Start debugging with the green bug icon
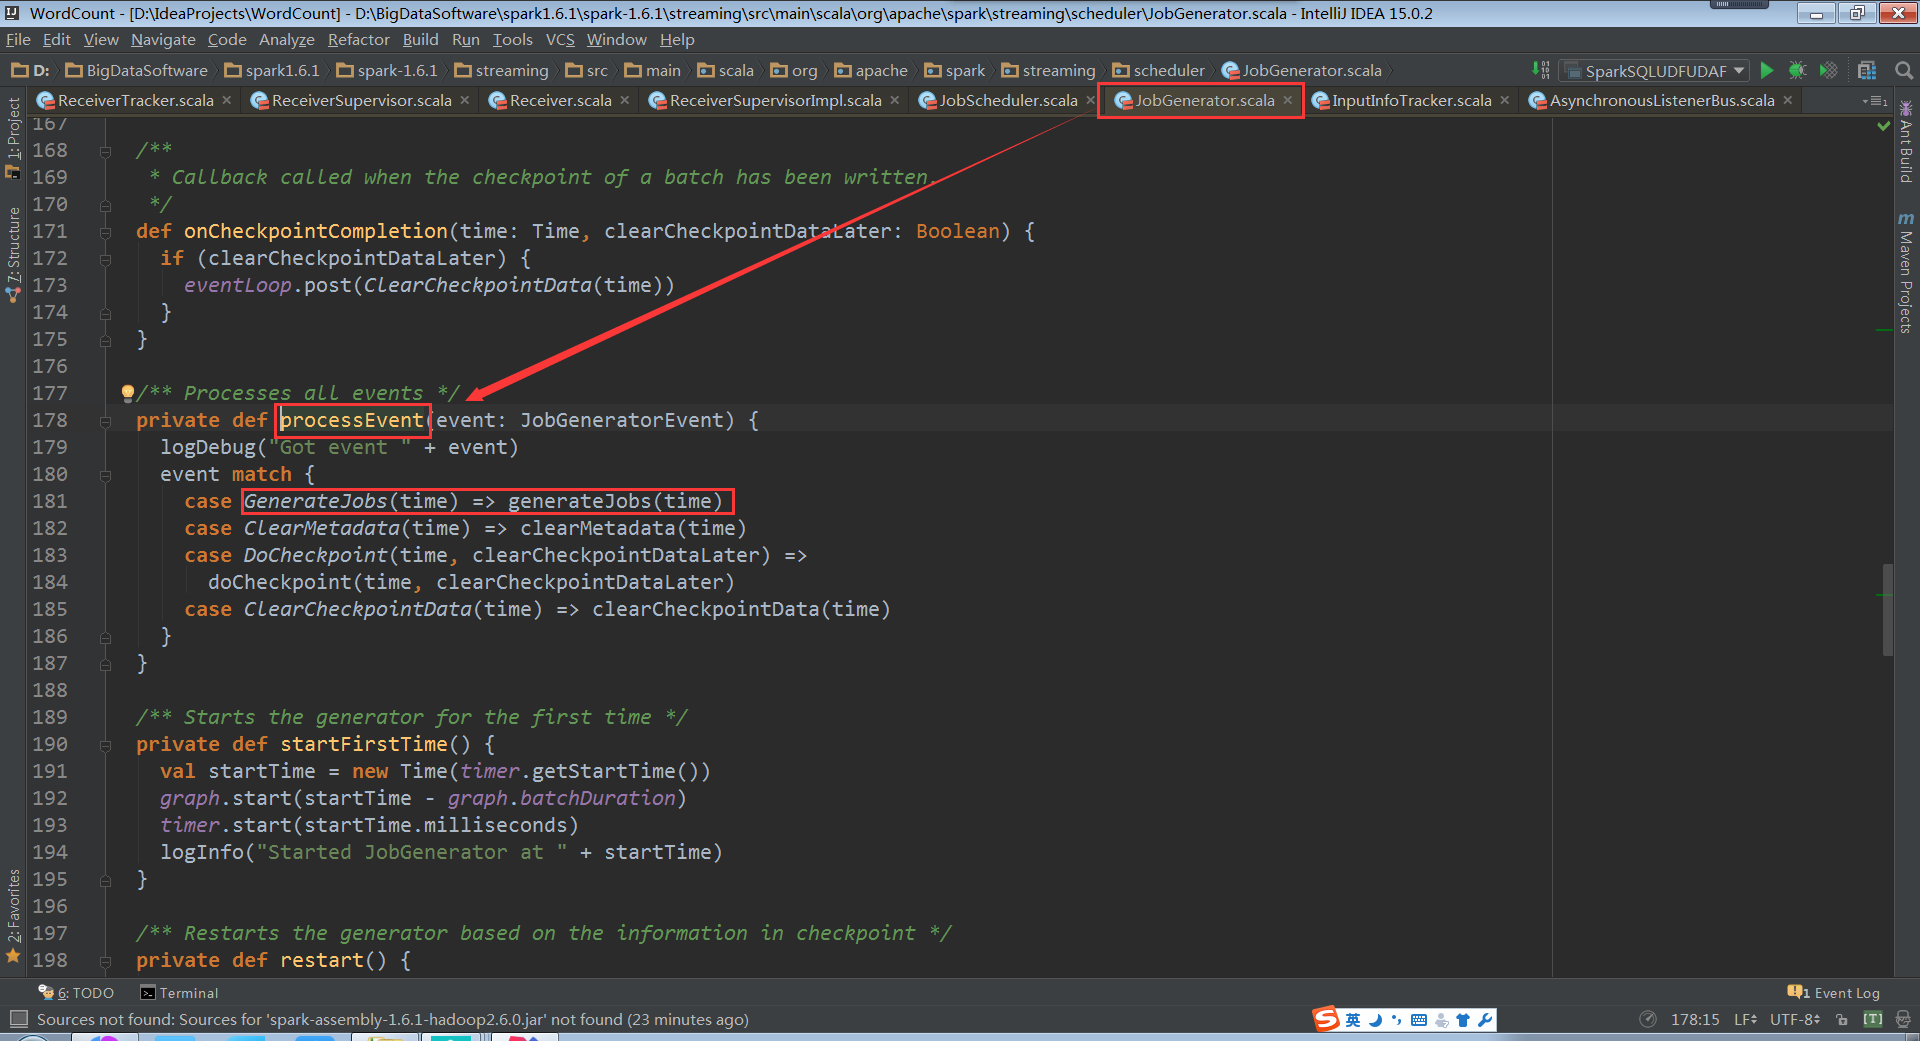Image resolution: width=1920 pixels, height=1041 pixels. (x=1797, y=70)
